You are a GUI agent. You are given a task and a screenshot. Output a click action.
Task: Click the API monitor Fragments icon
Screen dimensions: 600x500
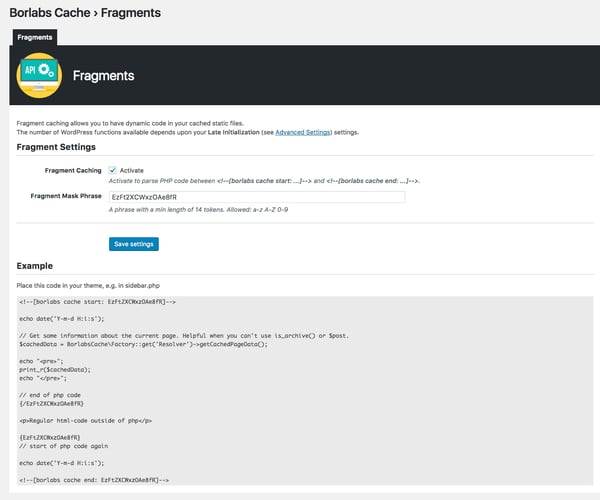click(x=39, y=75)
